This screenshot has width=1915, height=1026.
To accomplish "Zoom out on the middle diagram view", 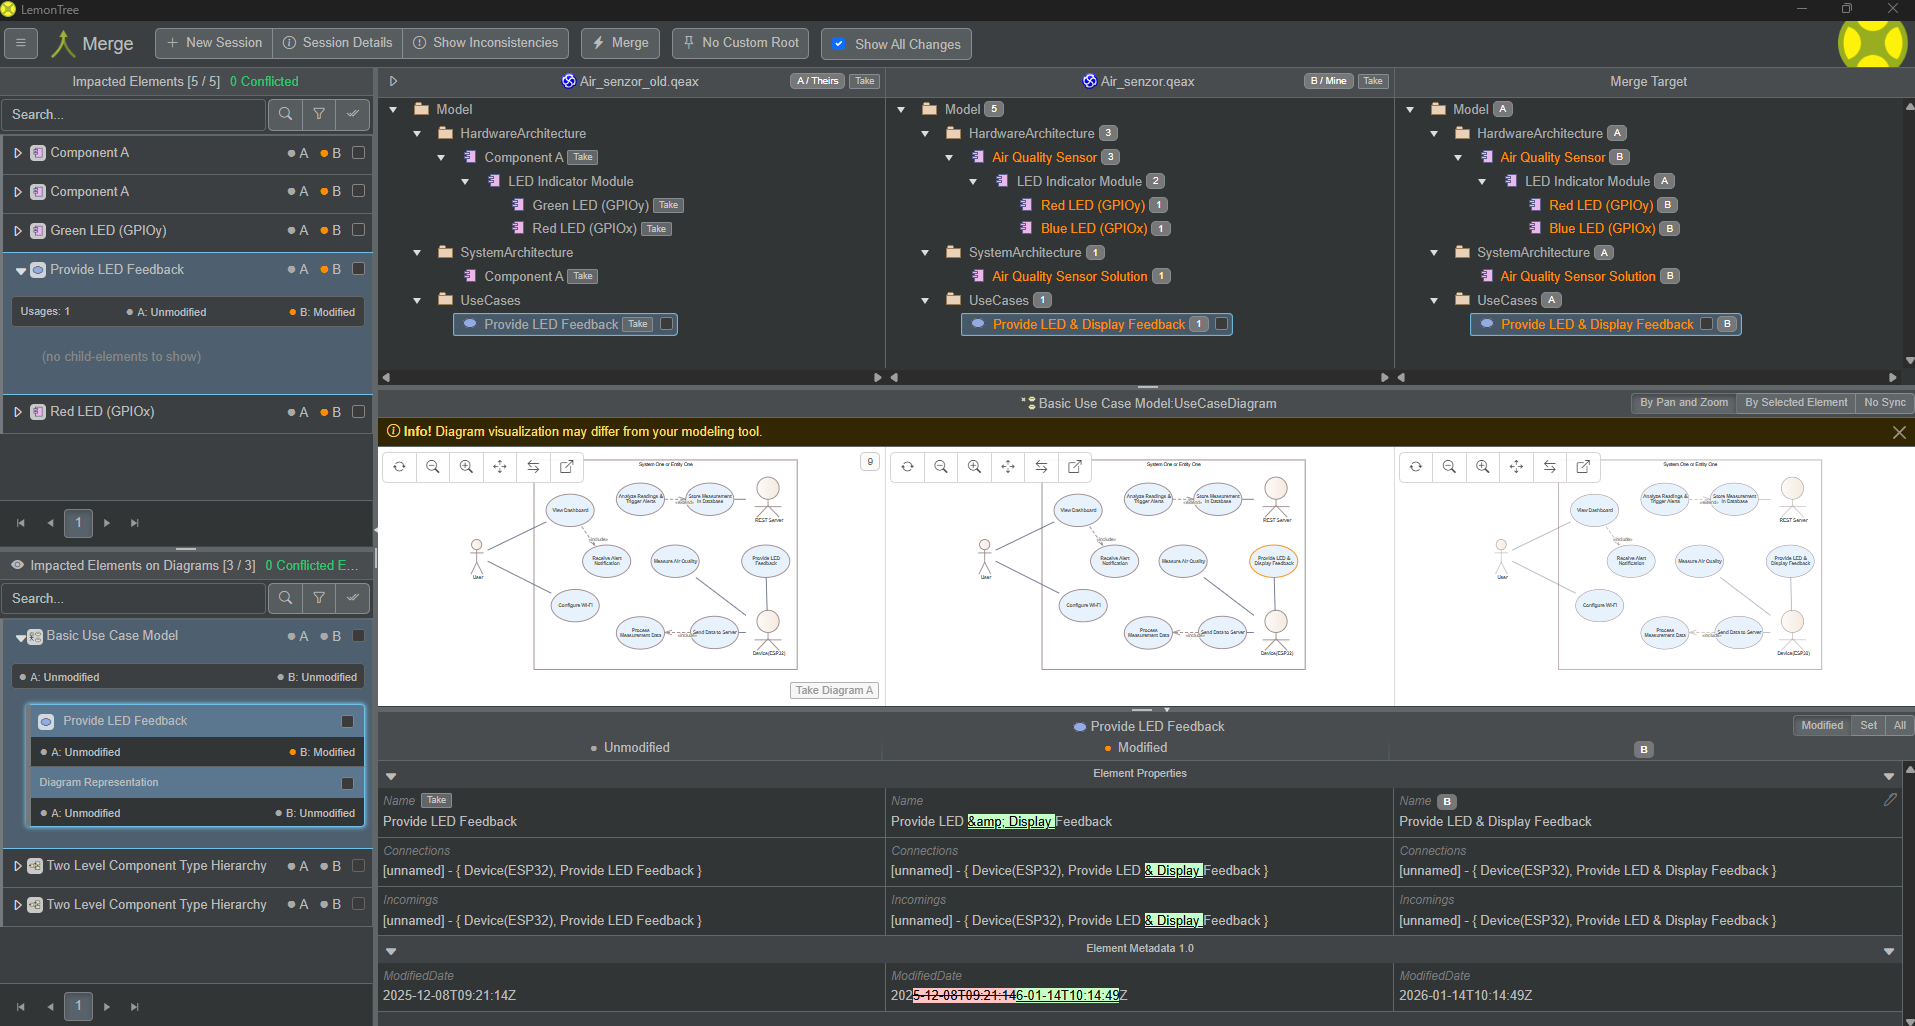I will [941, 467].
